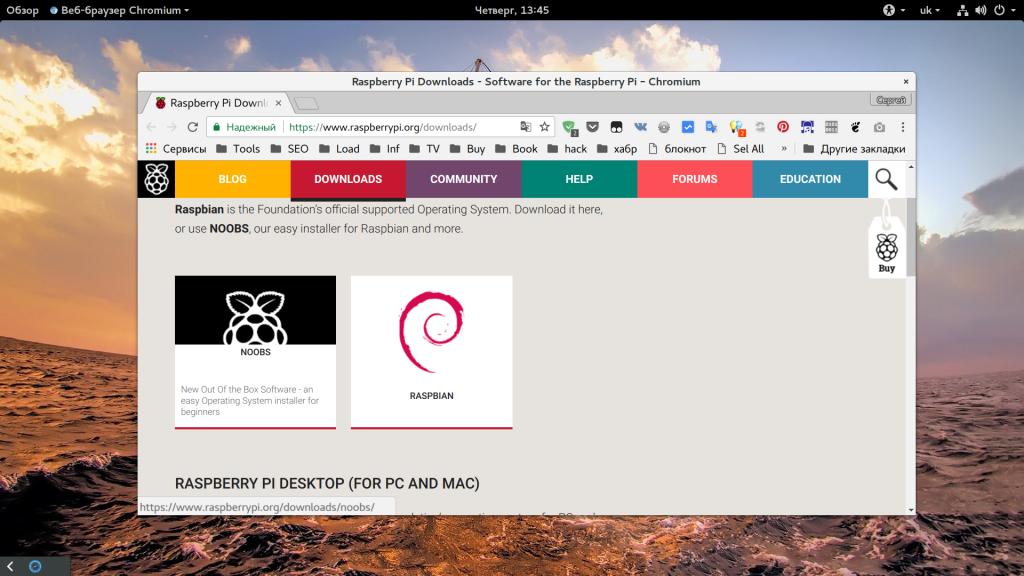This screenshot has width=1024, height=576.
Task: Bookmark this page with the star icon
Action: pos(545,127)
